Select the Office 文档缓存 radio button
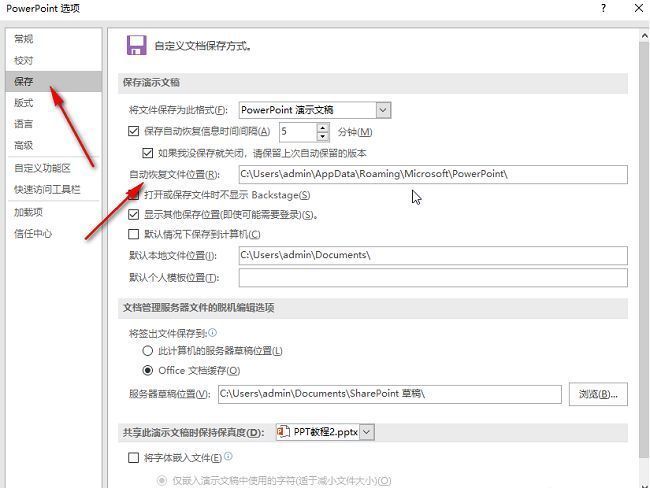 (x=148, y=370)
